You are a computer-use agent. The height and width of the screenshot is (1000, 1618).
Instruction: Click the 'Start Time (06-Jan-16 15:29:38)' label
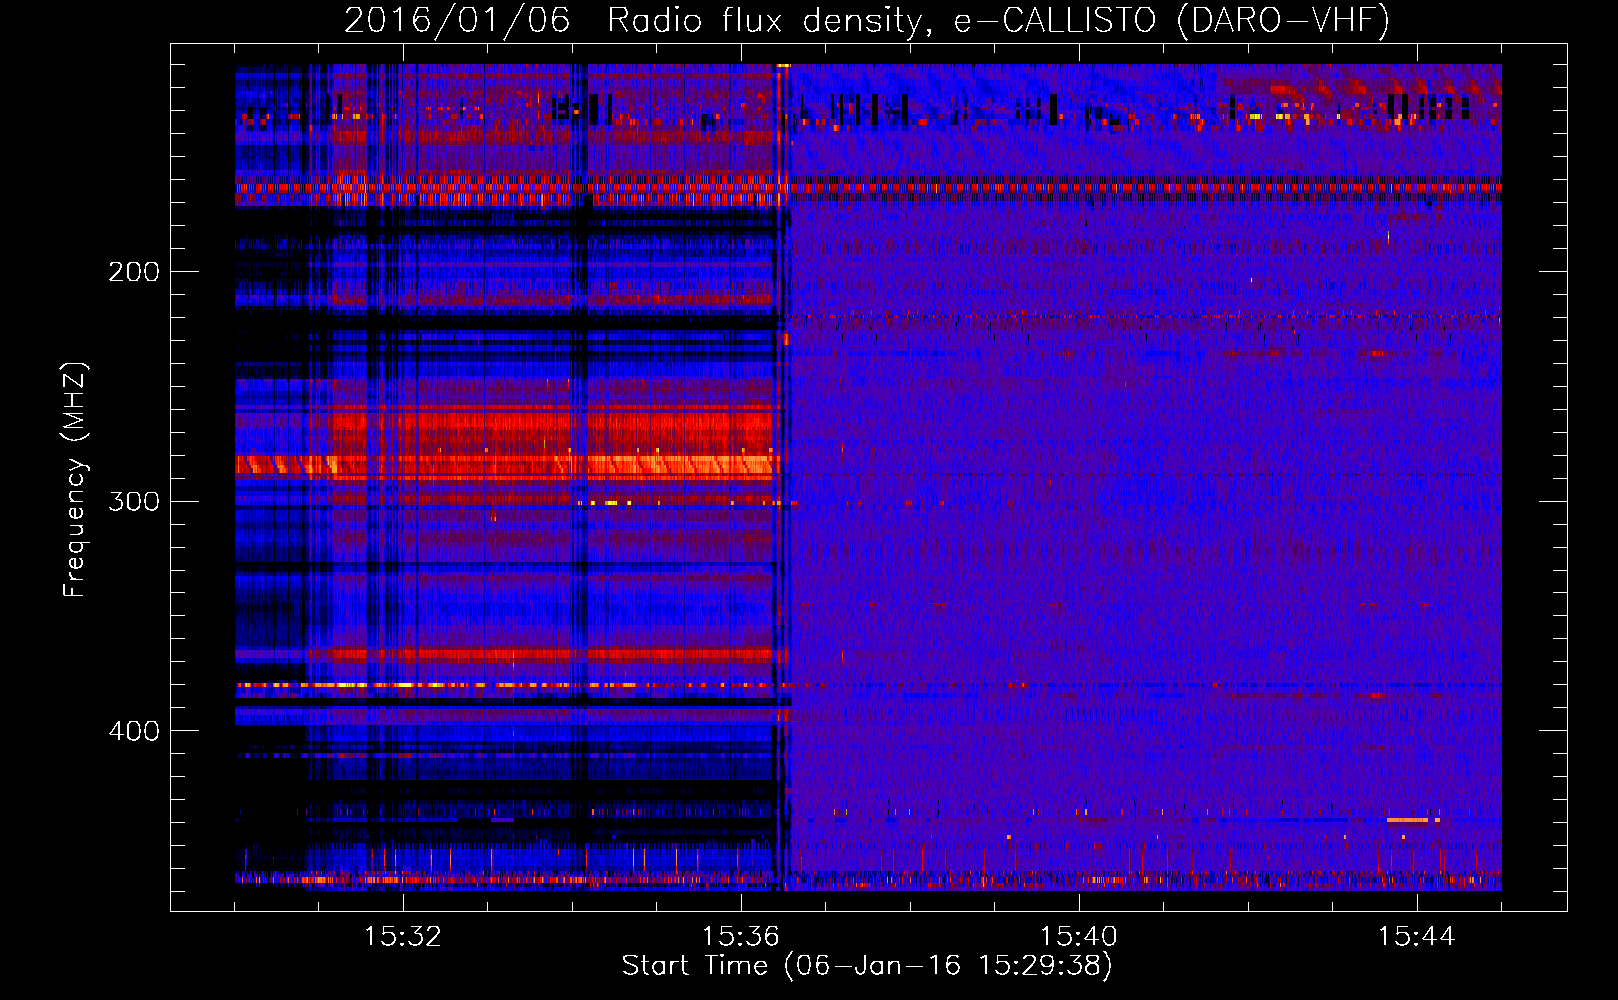point(867,966)
